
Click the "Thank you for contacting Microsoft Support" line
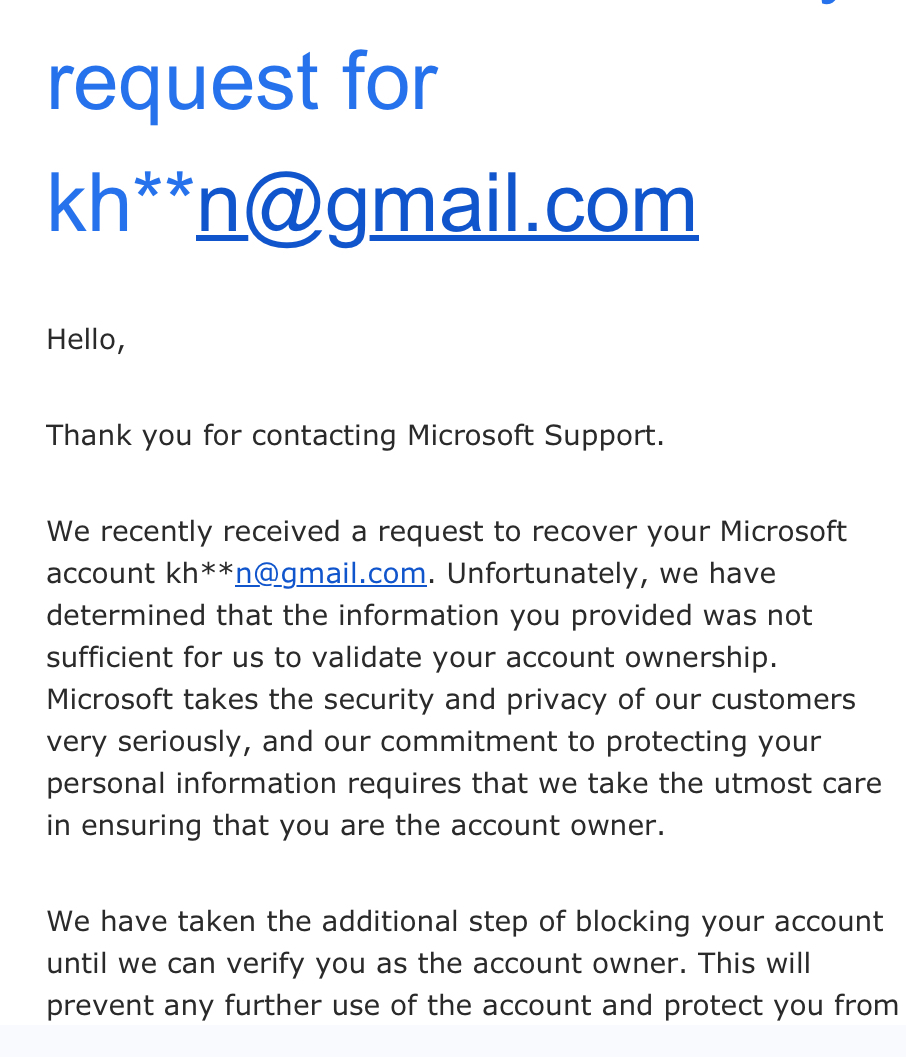[355, 435]
